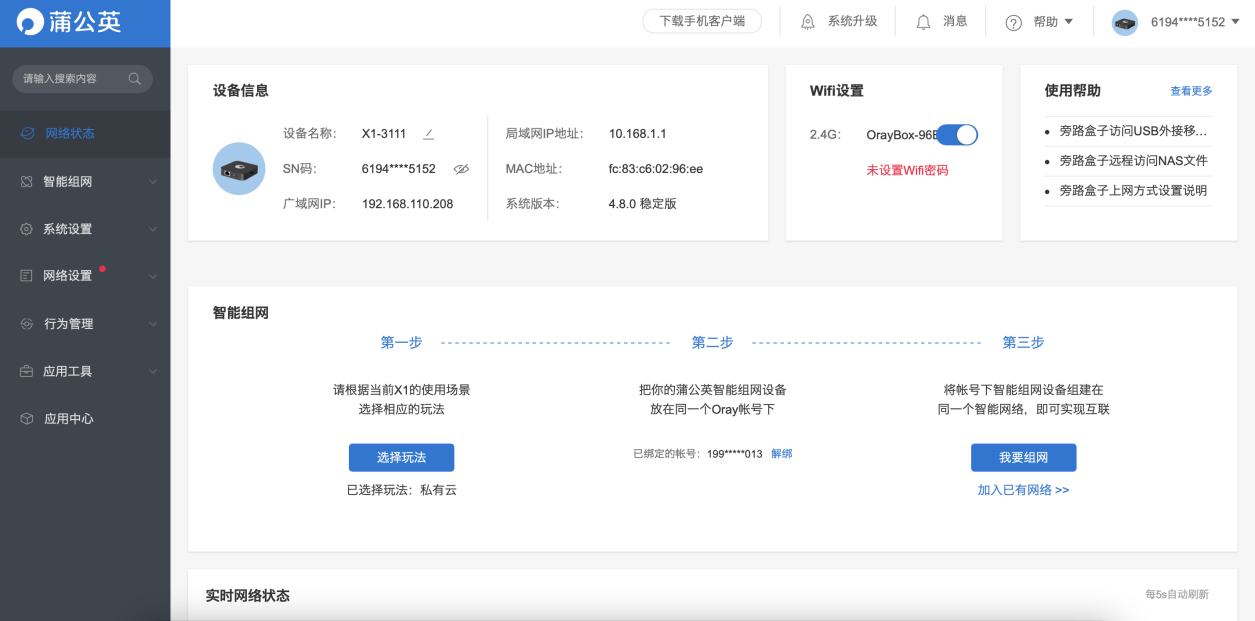The image size is (1255, 621).
Task: Click the 查看更多 link in 使用帮助
Action: 1191,90
